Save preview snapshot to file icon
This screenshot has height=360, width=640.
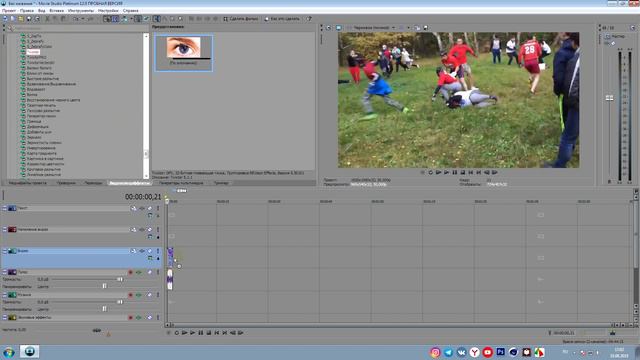pyautogui.click(x=426, y=28)
